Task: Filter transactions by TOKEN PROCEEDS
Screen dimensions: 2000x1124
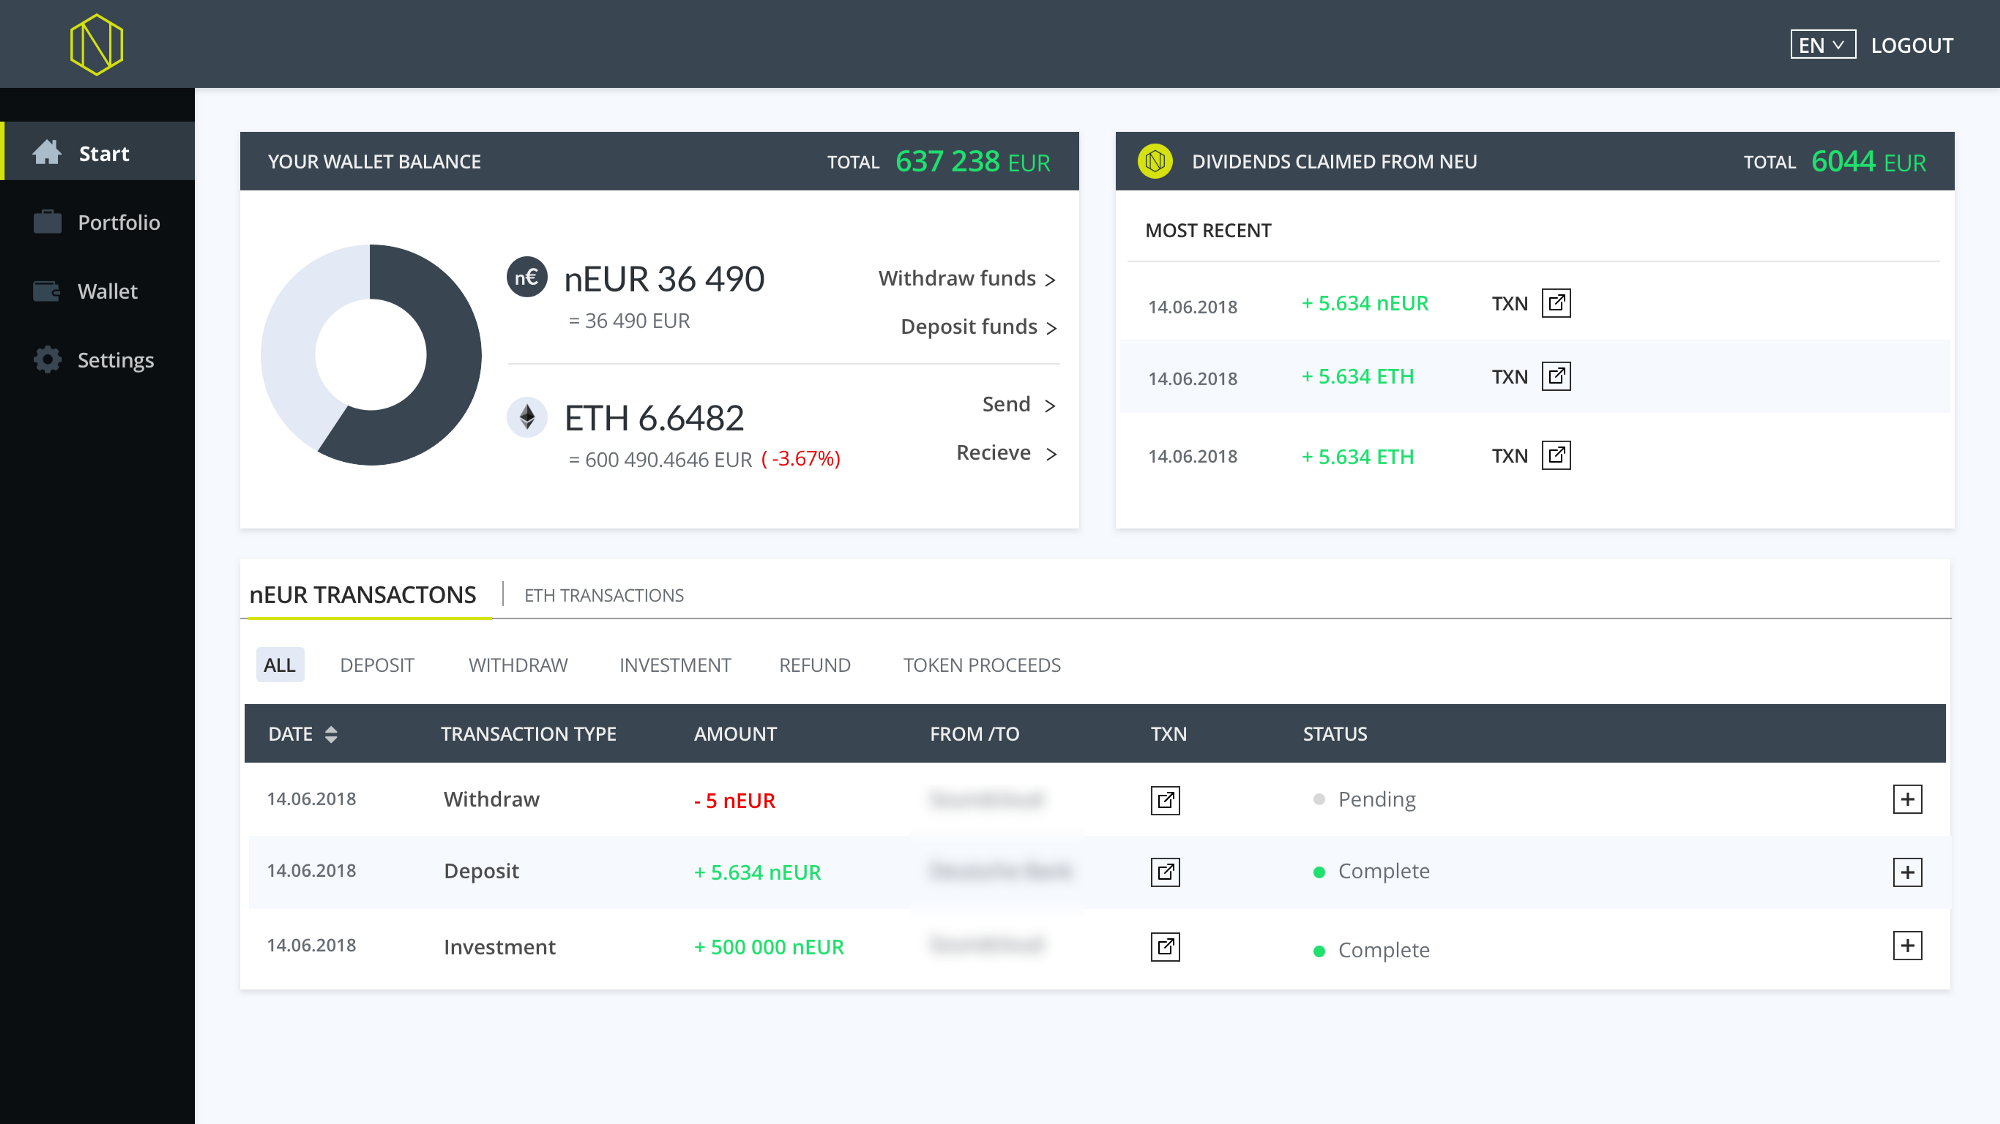Action: (x=981, y=665)
